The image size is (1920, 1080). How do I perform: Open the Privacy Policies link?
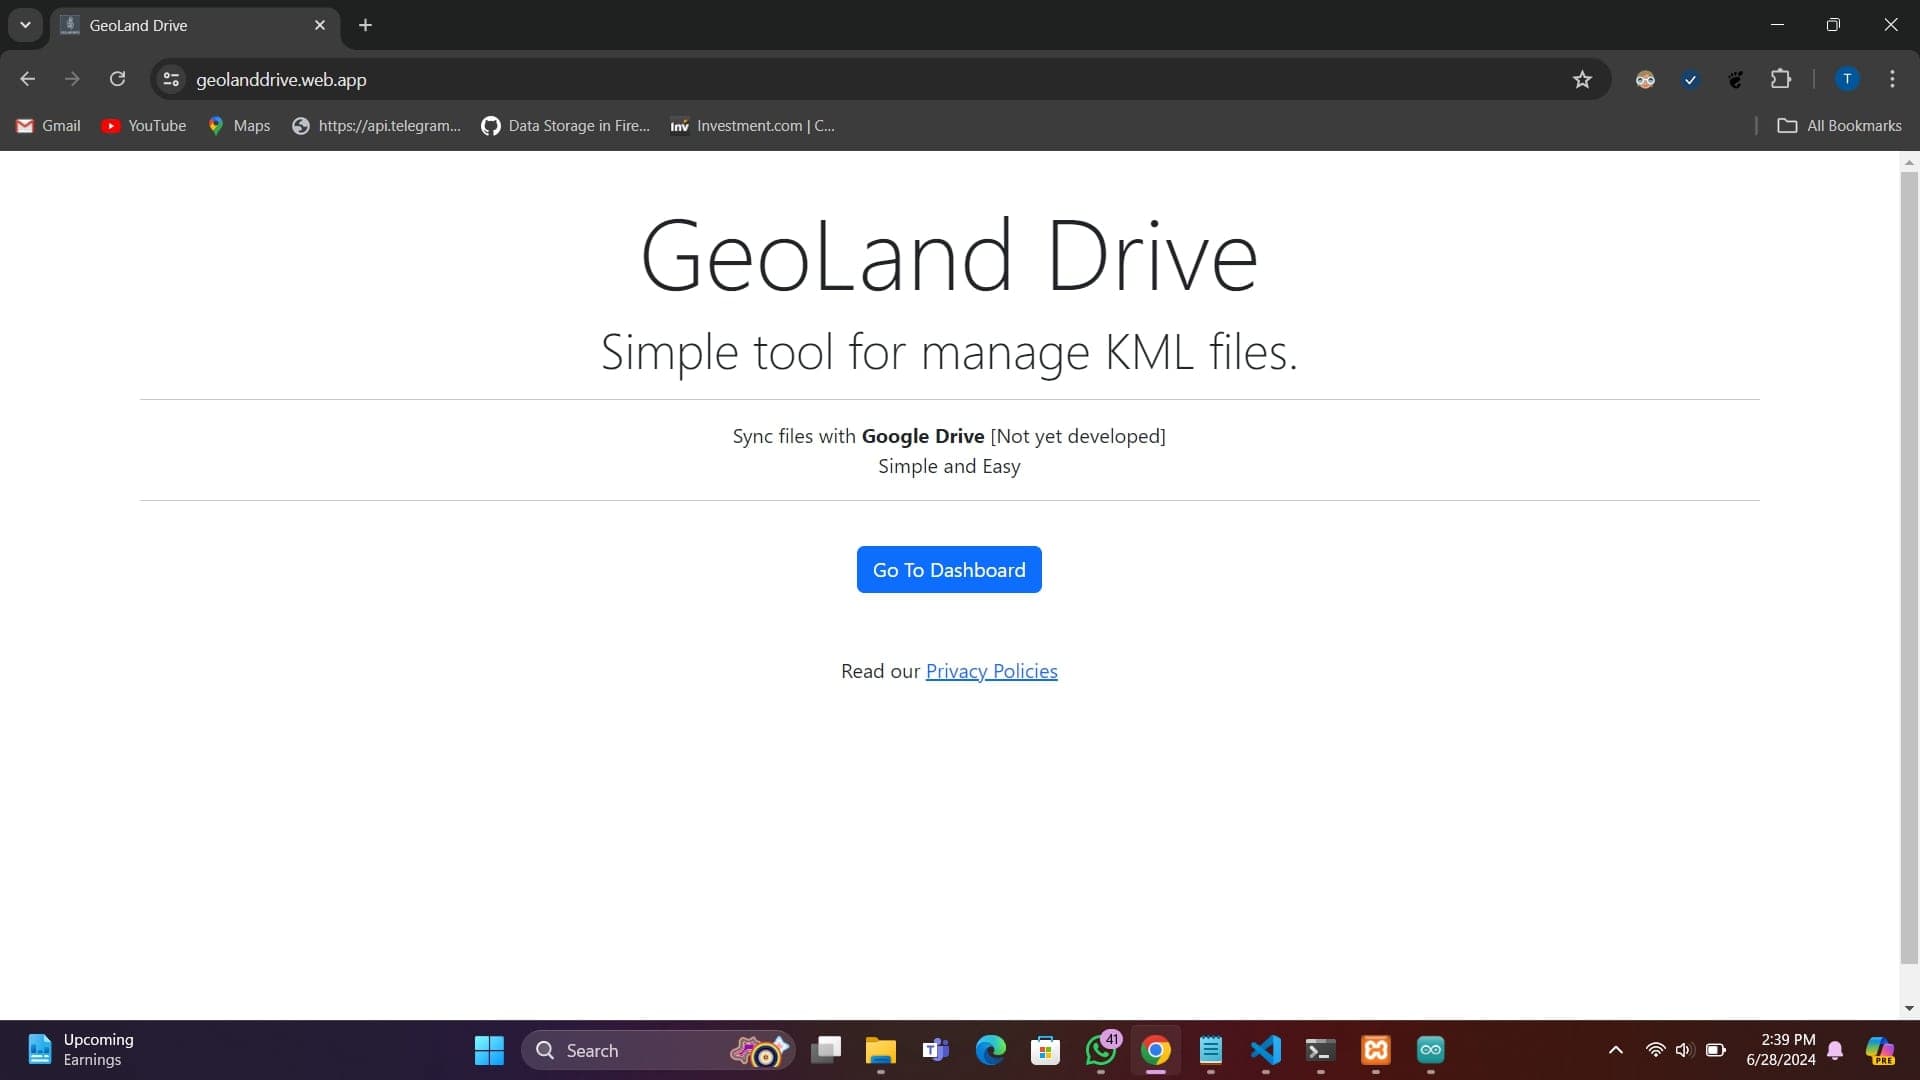991,671
